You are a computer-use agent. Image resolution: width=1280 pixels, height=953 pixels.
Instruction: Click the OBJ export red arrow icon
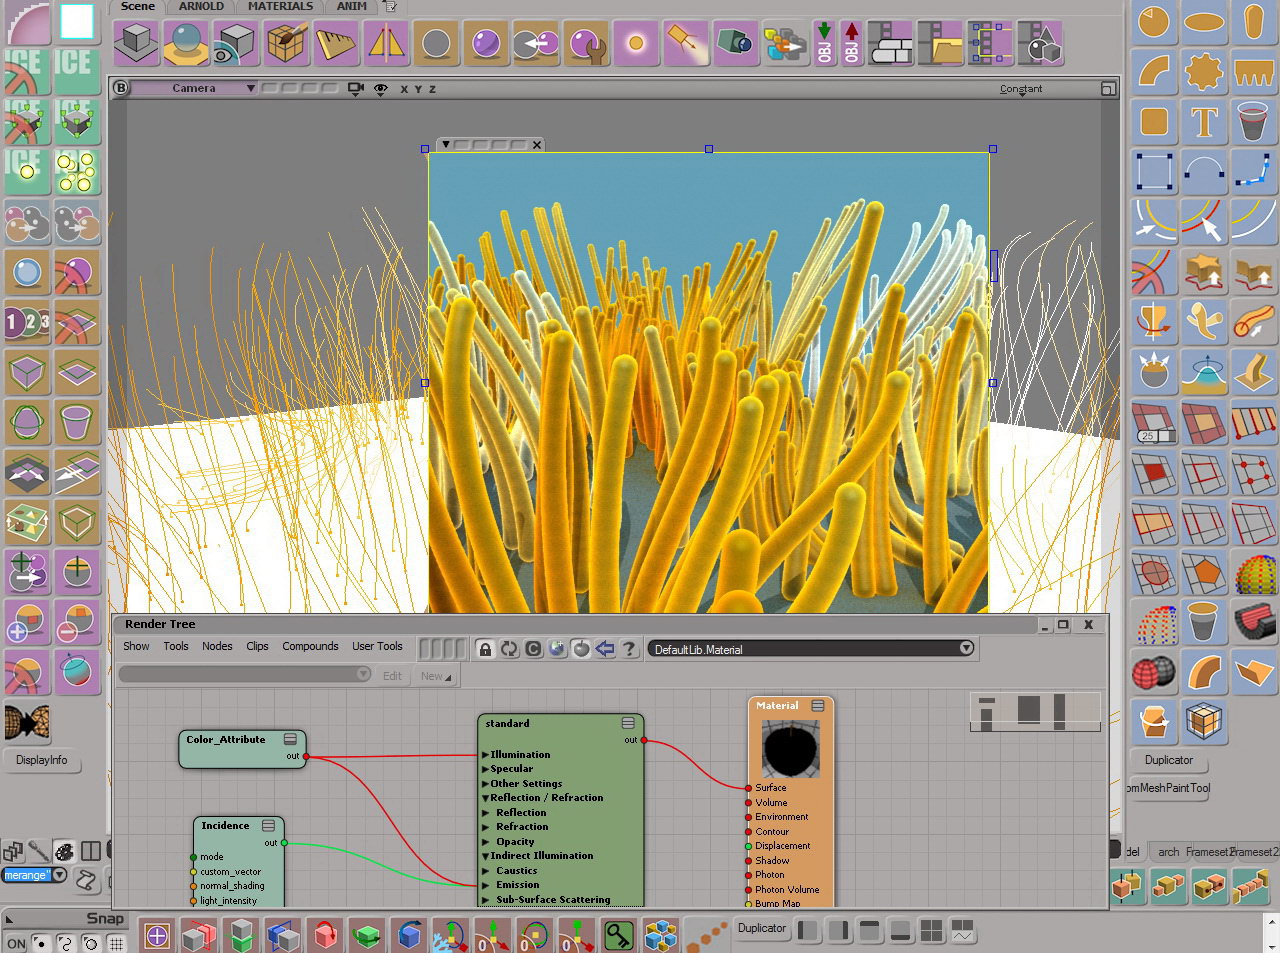click(851, 43)
